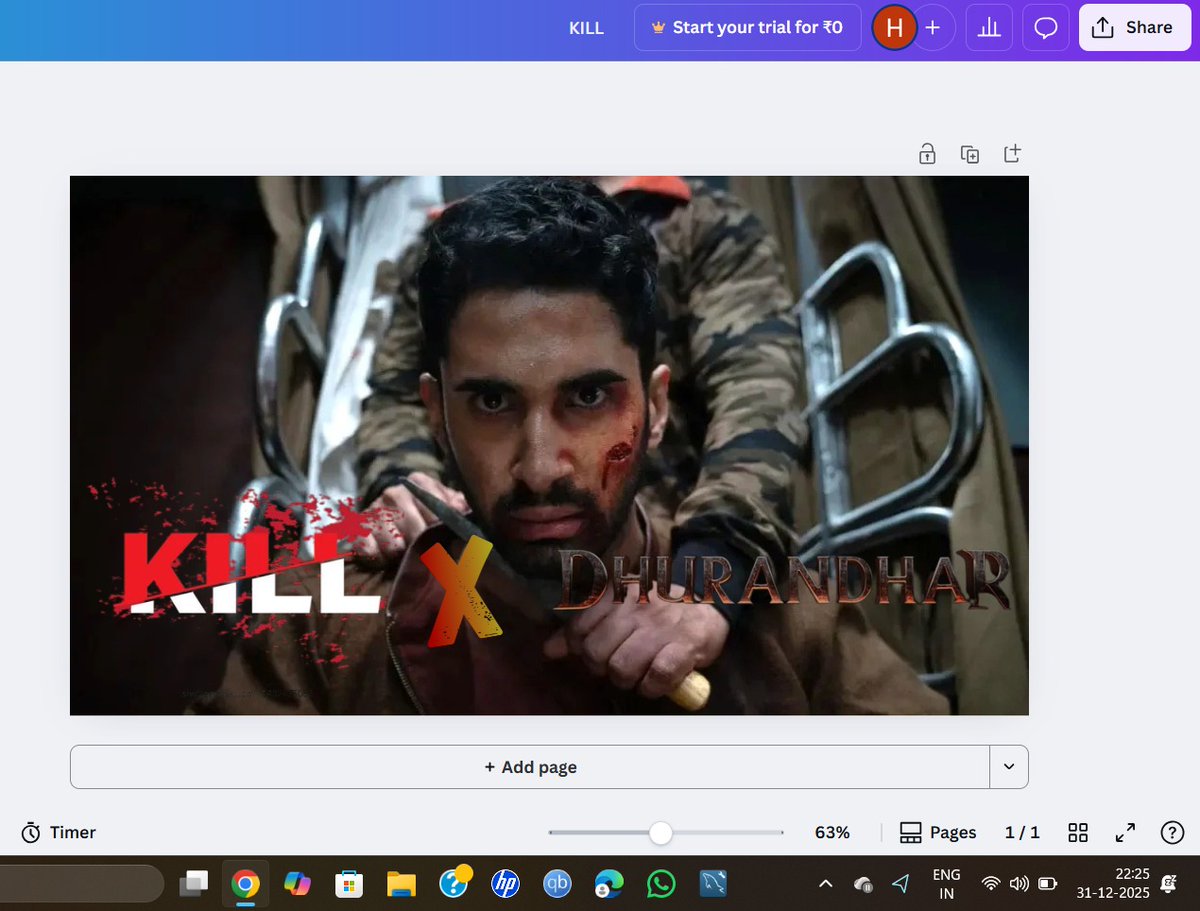
Task: Open qBittorrent from taskbar
Action: coord(557,883)
